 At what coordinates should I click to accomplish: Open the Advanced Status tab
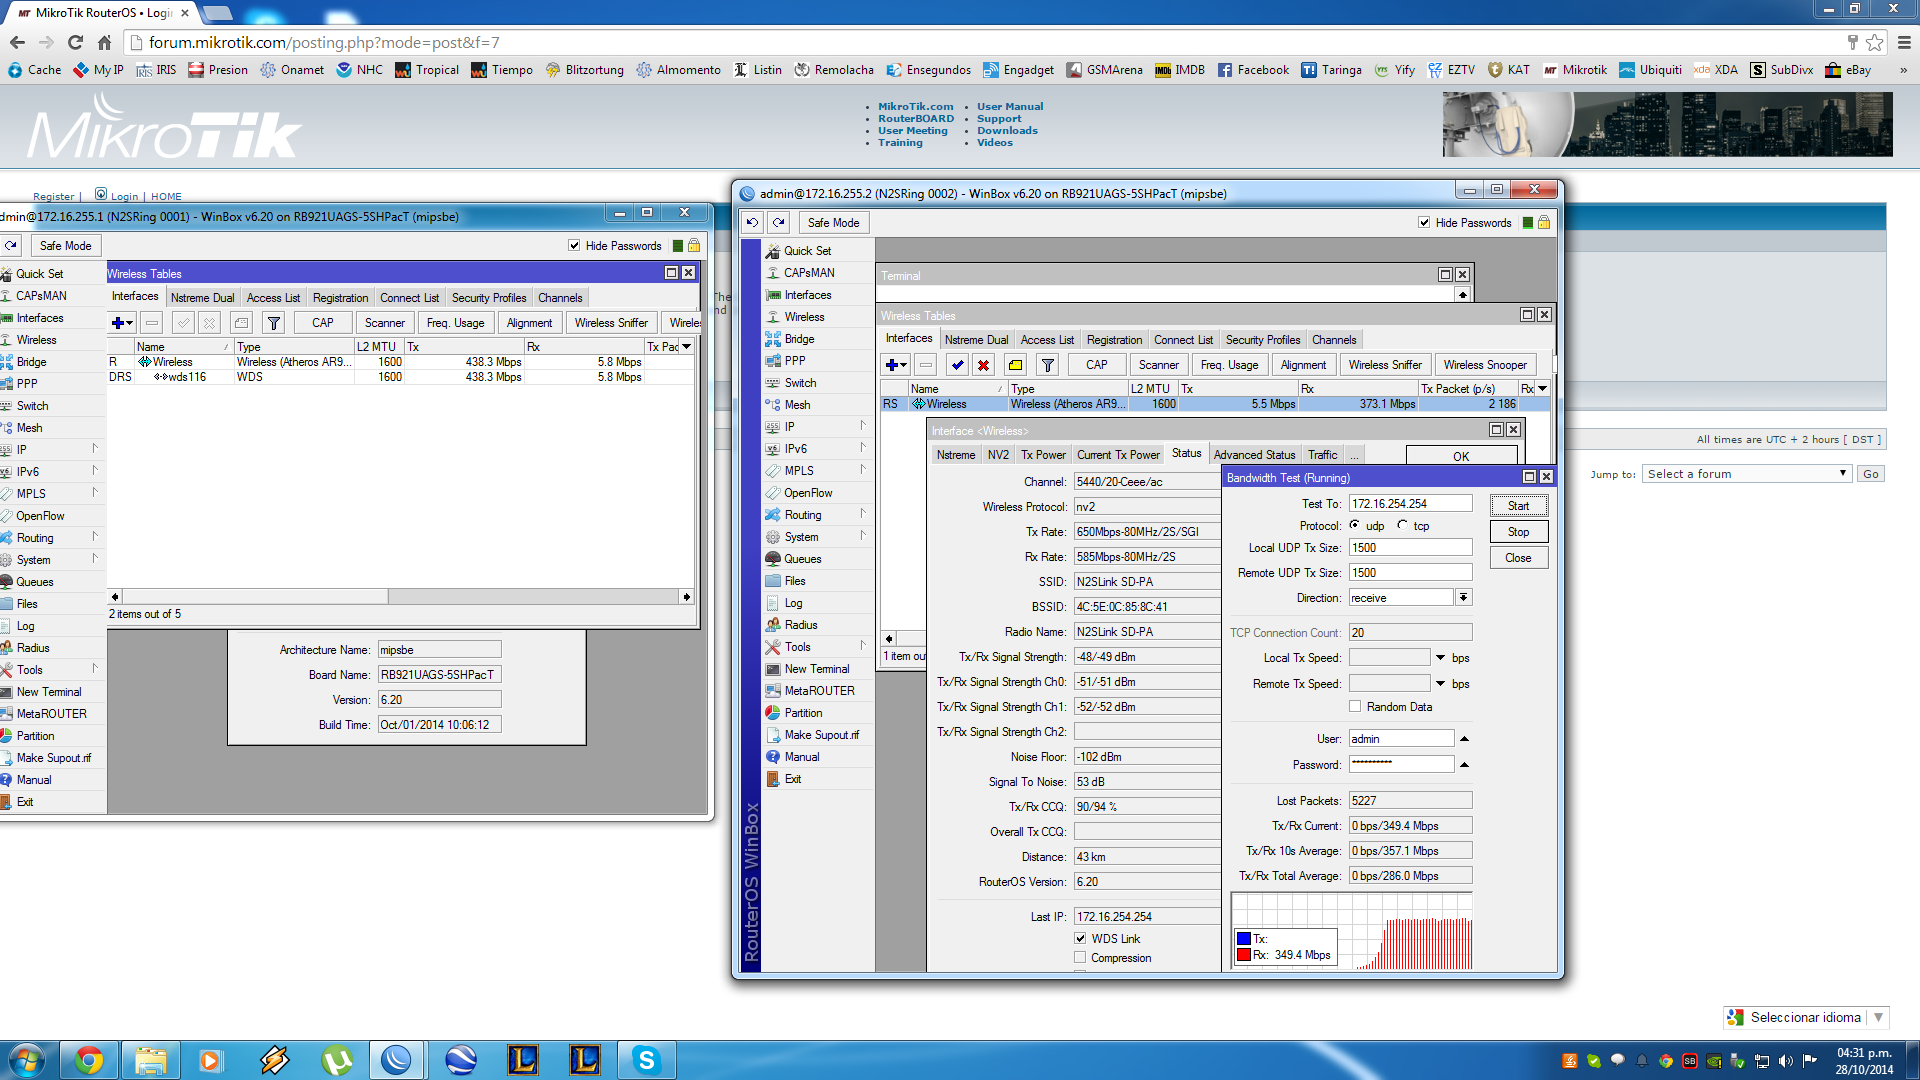(x=1254, y=455)
